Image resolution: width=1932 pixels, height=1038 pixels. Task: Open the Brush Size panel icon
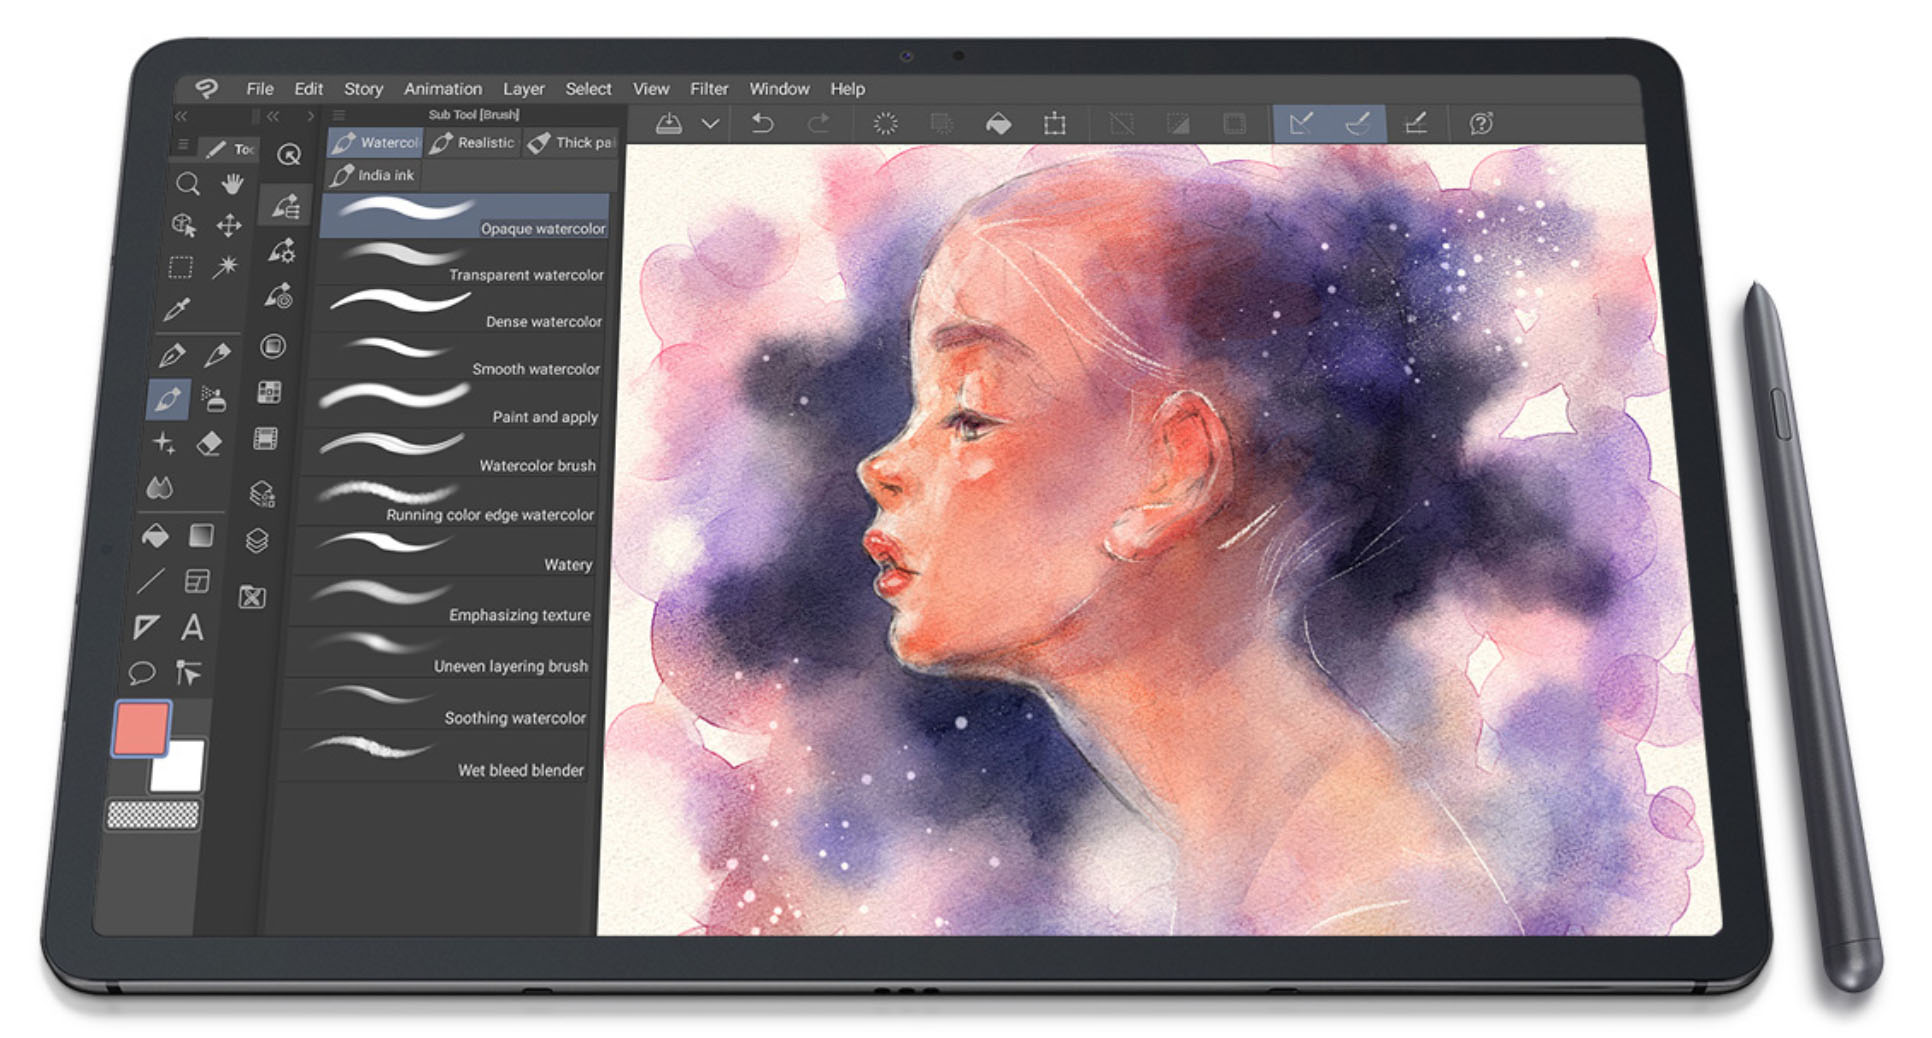point(278,296)
